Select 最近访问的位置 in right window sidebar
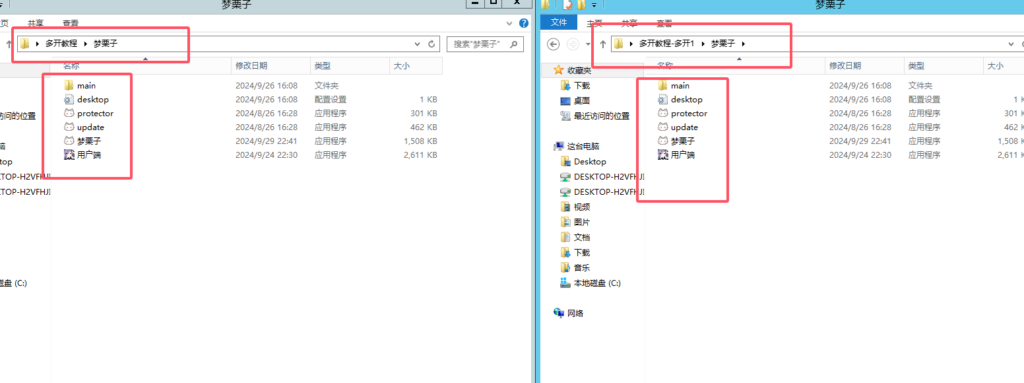 pos(601,116)
